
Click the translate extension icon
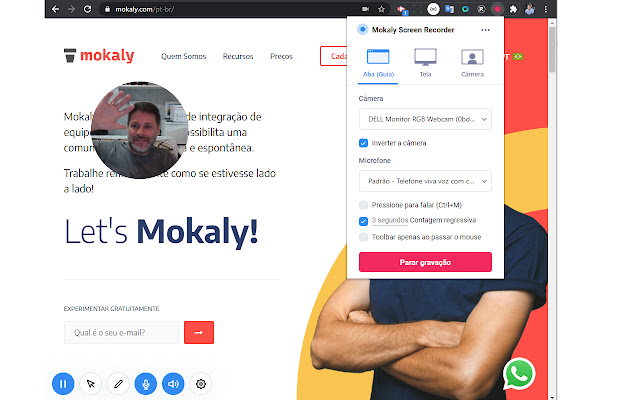click(x=449, y=9)
